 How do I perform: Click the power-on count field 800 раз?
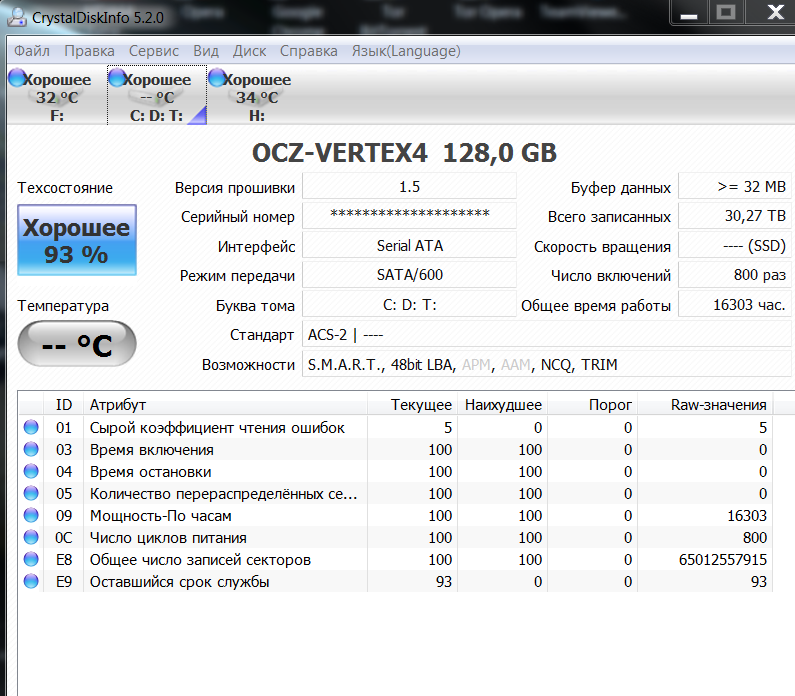(x=734, y=275)
